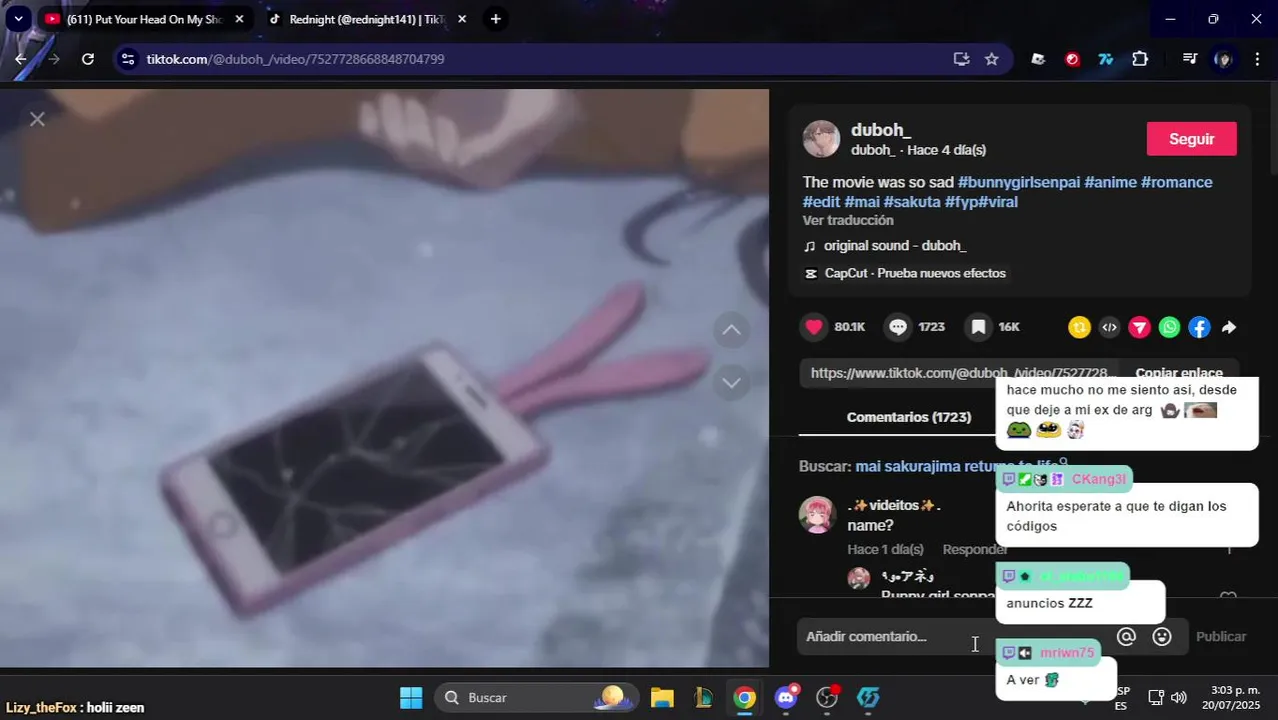Screen dimensions: 1278x720
Task: Close the Rednight TikTok tab
Action: tap(462, 19)
